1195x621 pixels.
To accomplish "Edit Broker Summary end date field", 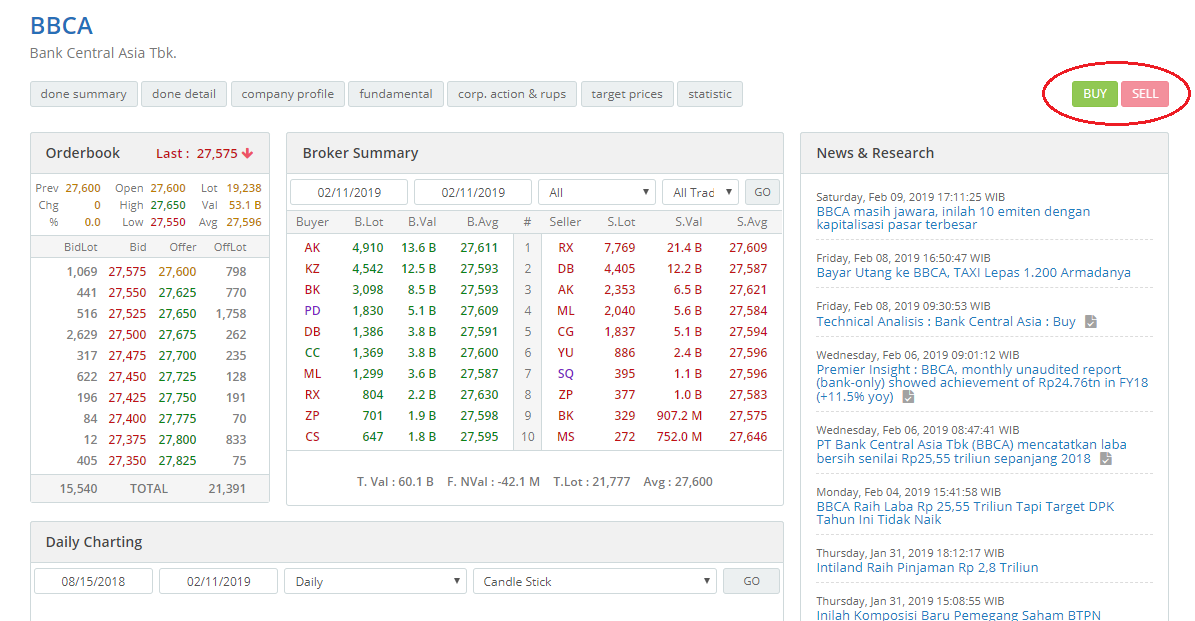I will tap(473, 192).
